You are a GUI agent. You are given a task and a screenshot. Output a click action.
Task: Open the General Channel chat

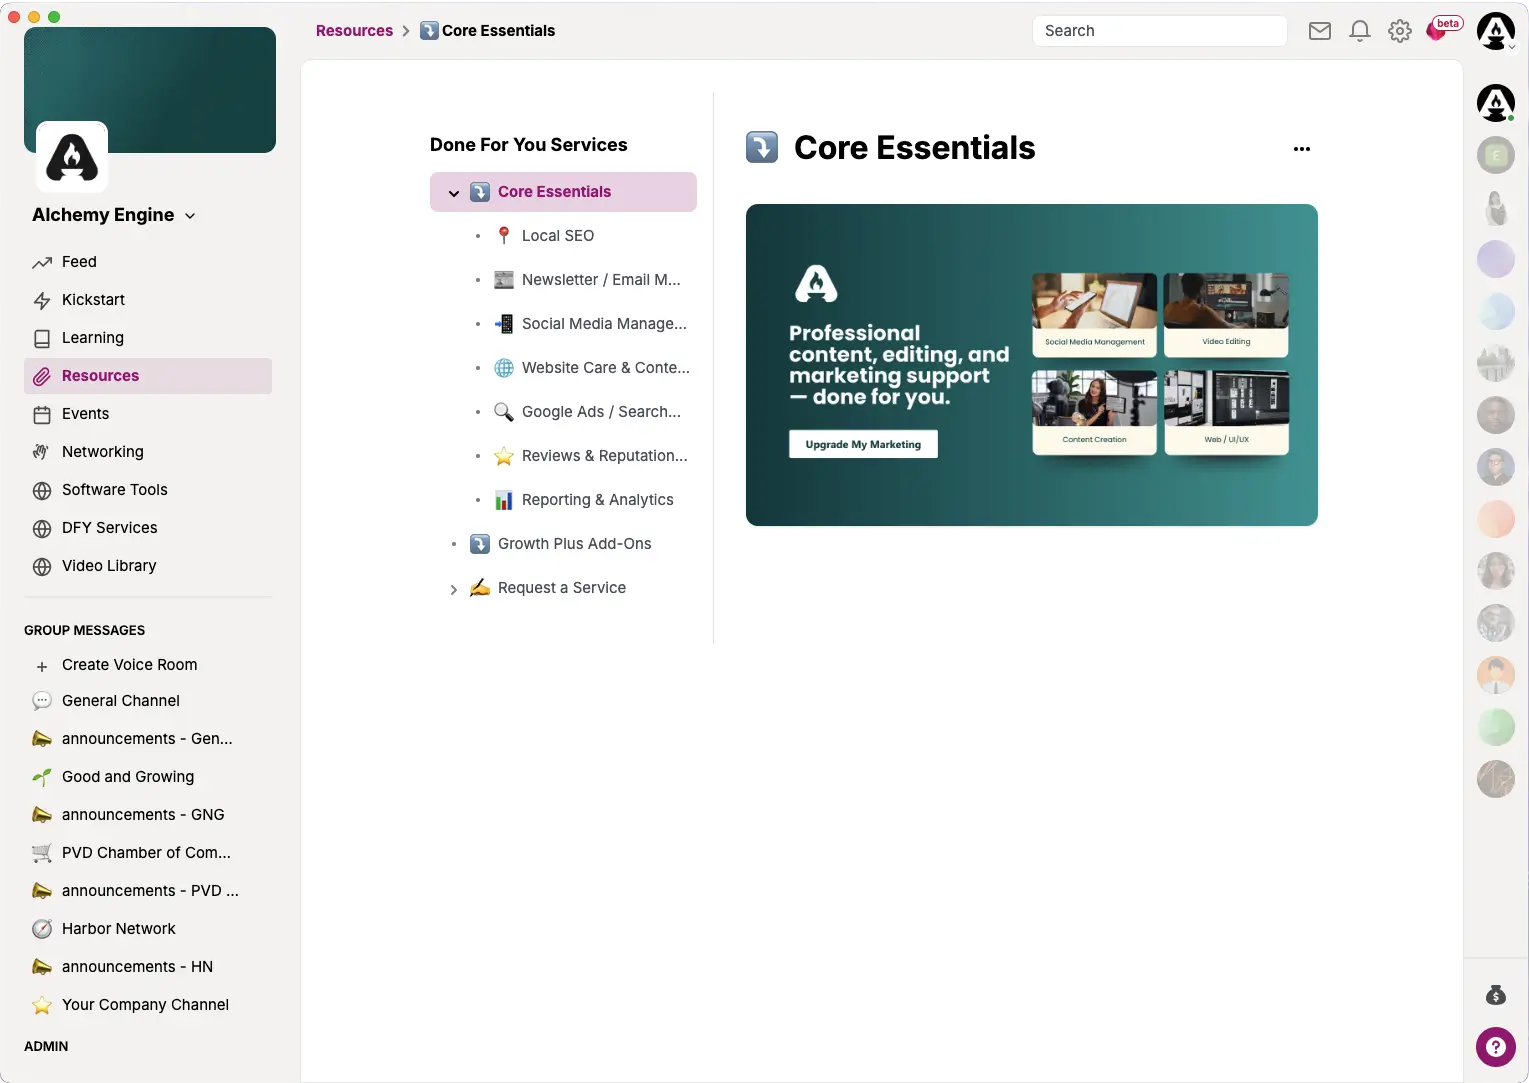point(120,701)
